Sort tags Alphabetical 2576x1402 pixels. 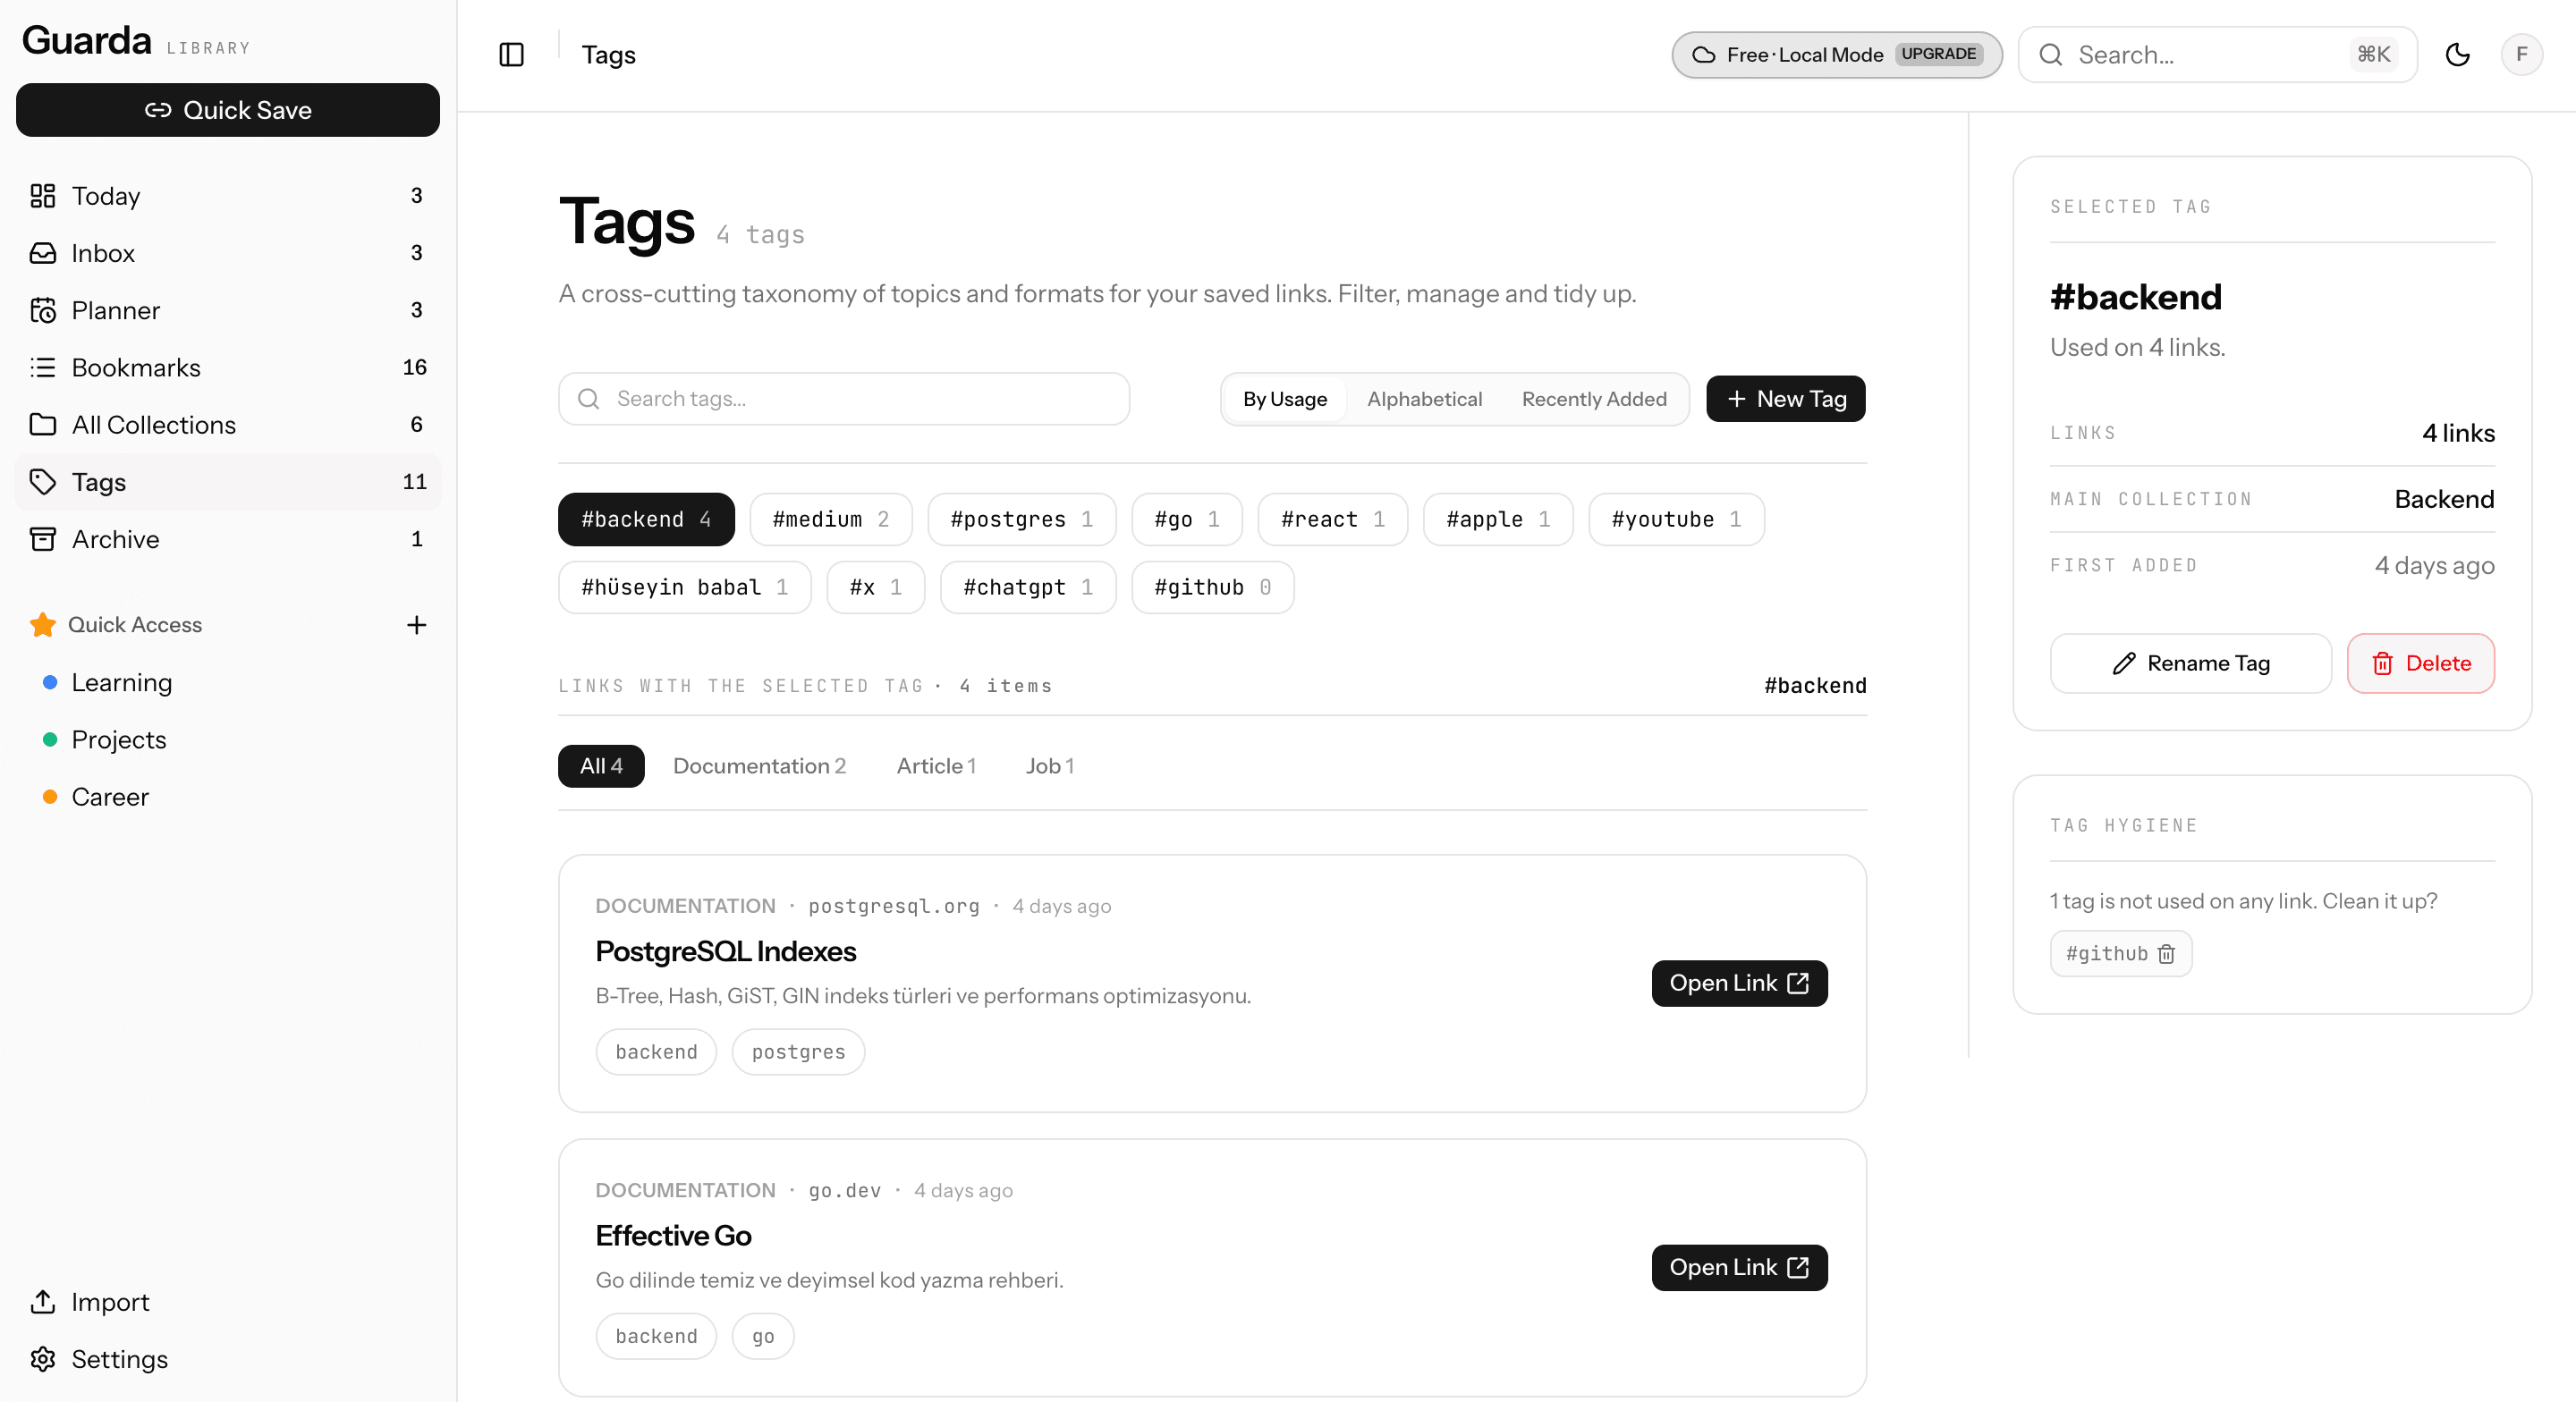[1423, 399]
